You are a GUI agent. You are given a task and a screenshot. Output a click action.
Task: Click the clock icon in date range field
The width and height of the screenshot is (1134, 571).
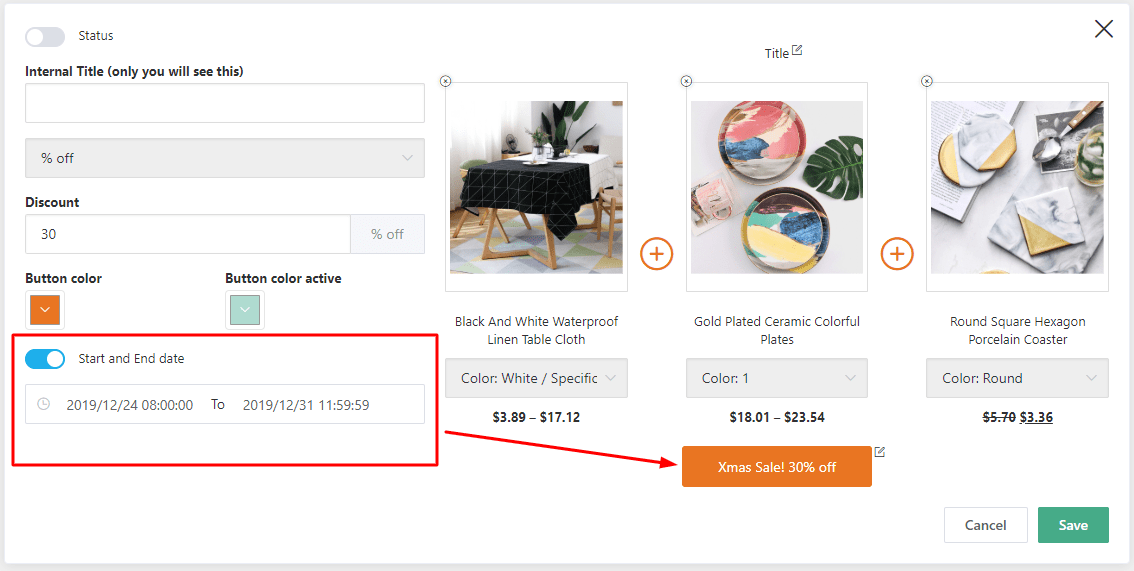tap(43, 404)
